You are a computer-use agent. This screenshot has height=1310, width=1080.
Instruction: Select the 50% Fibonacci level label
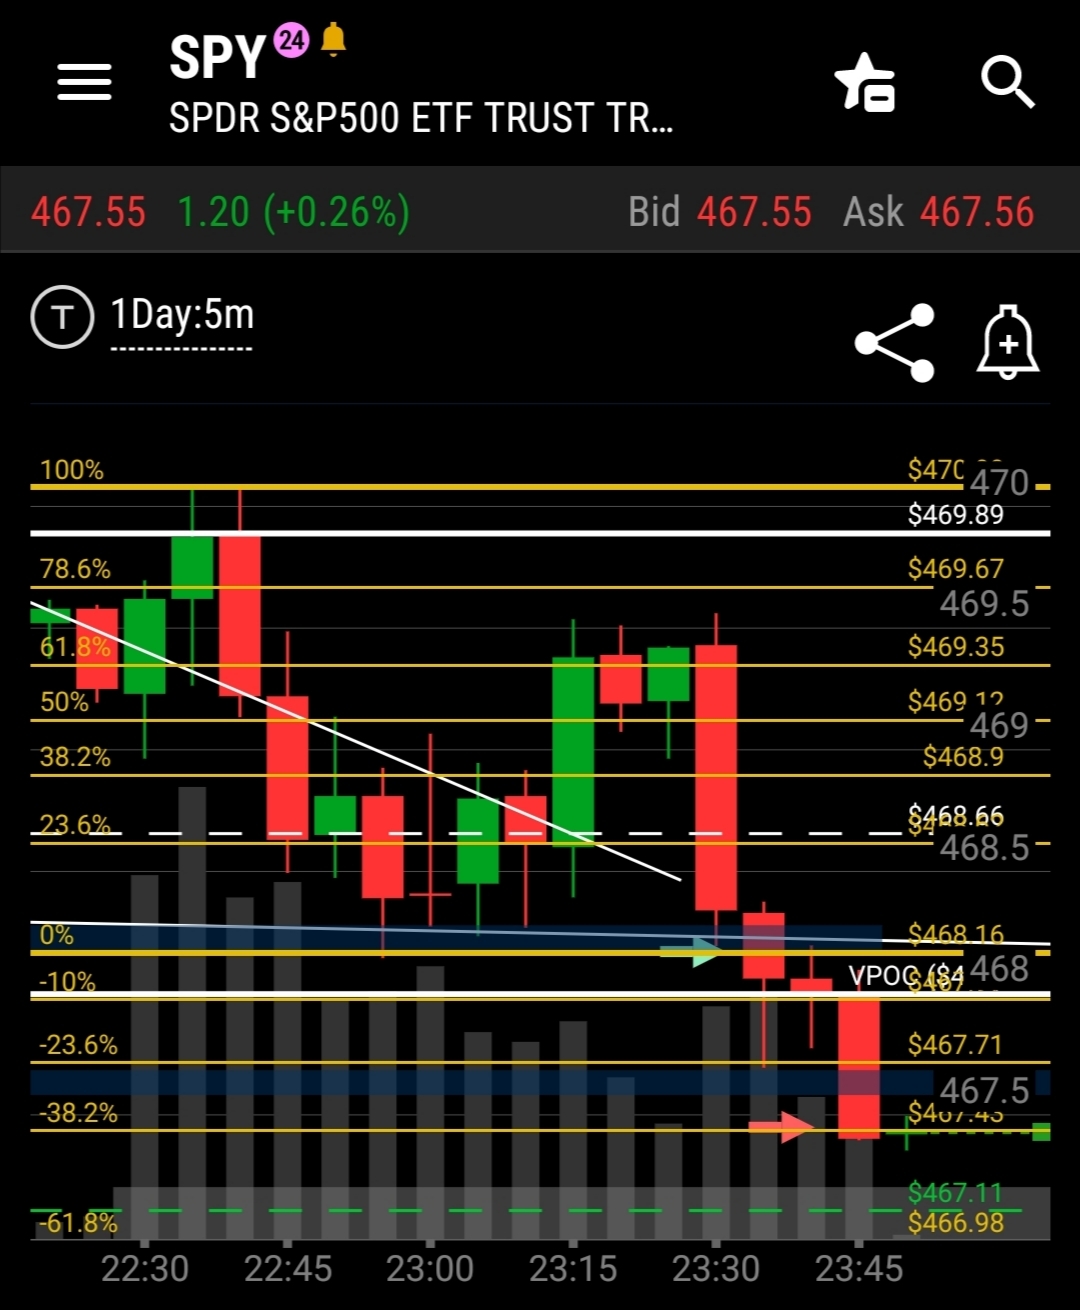coord(64,702)
